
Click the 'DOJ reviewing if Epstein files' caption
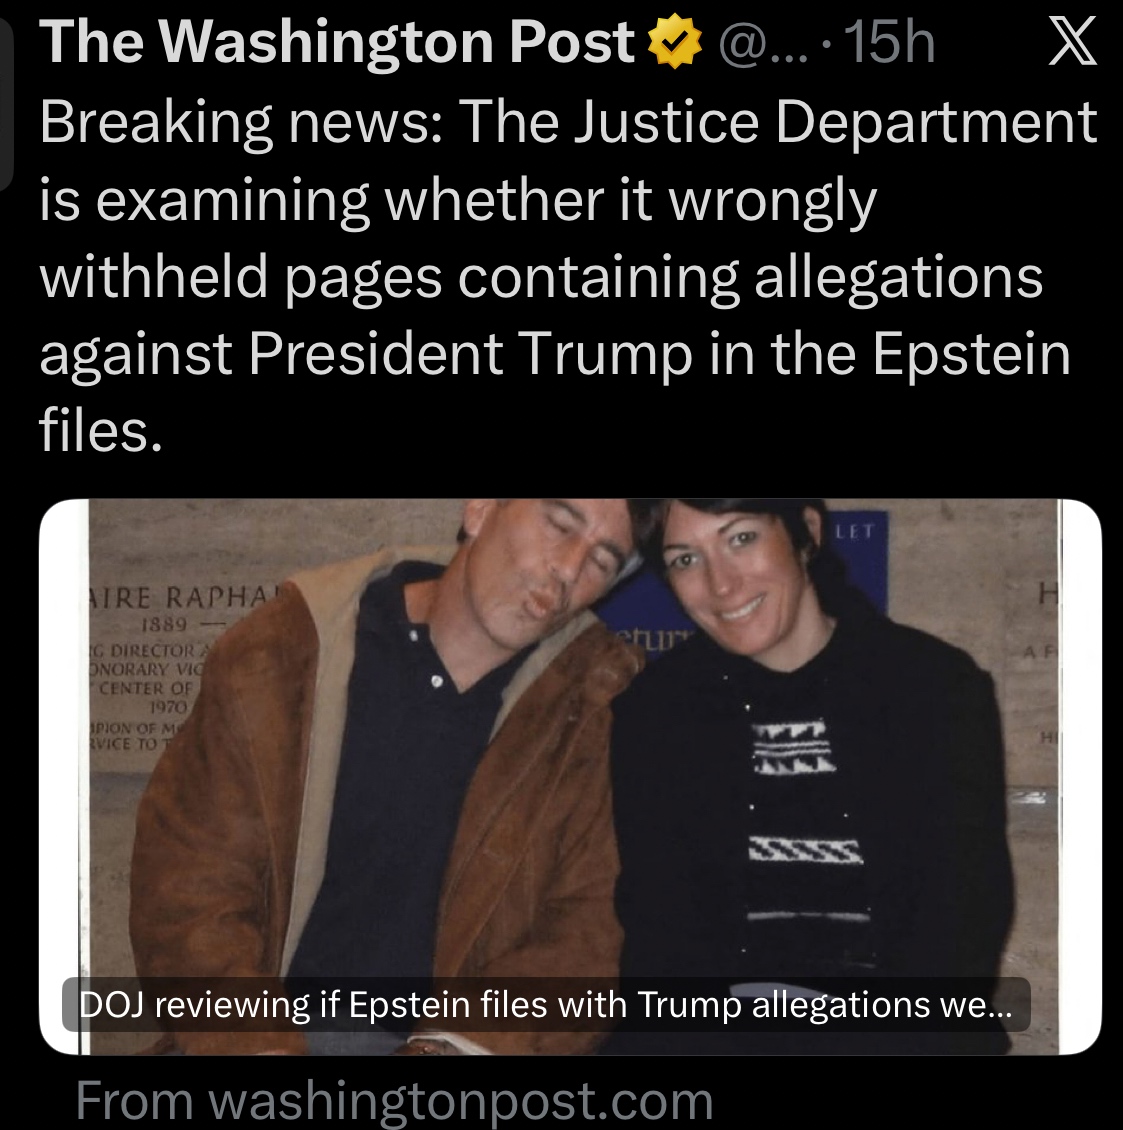point(546,1004)
